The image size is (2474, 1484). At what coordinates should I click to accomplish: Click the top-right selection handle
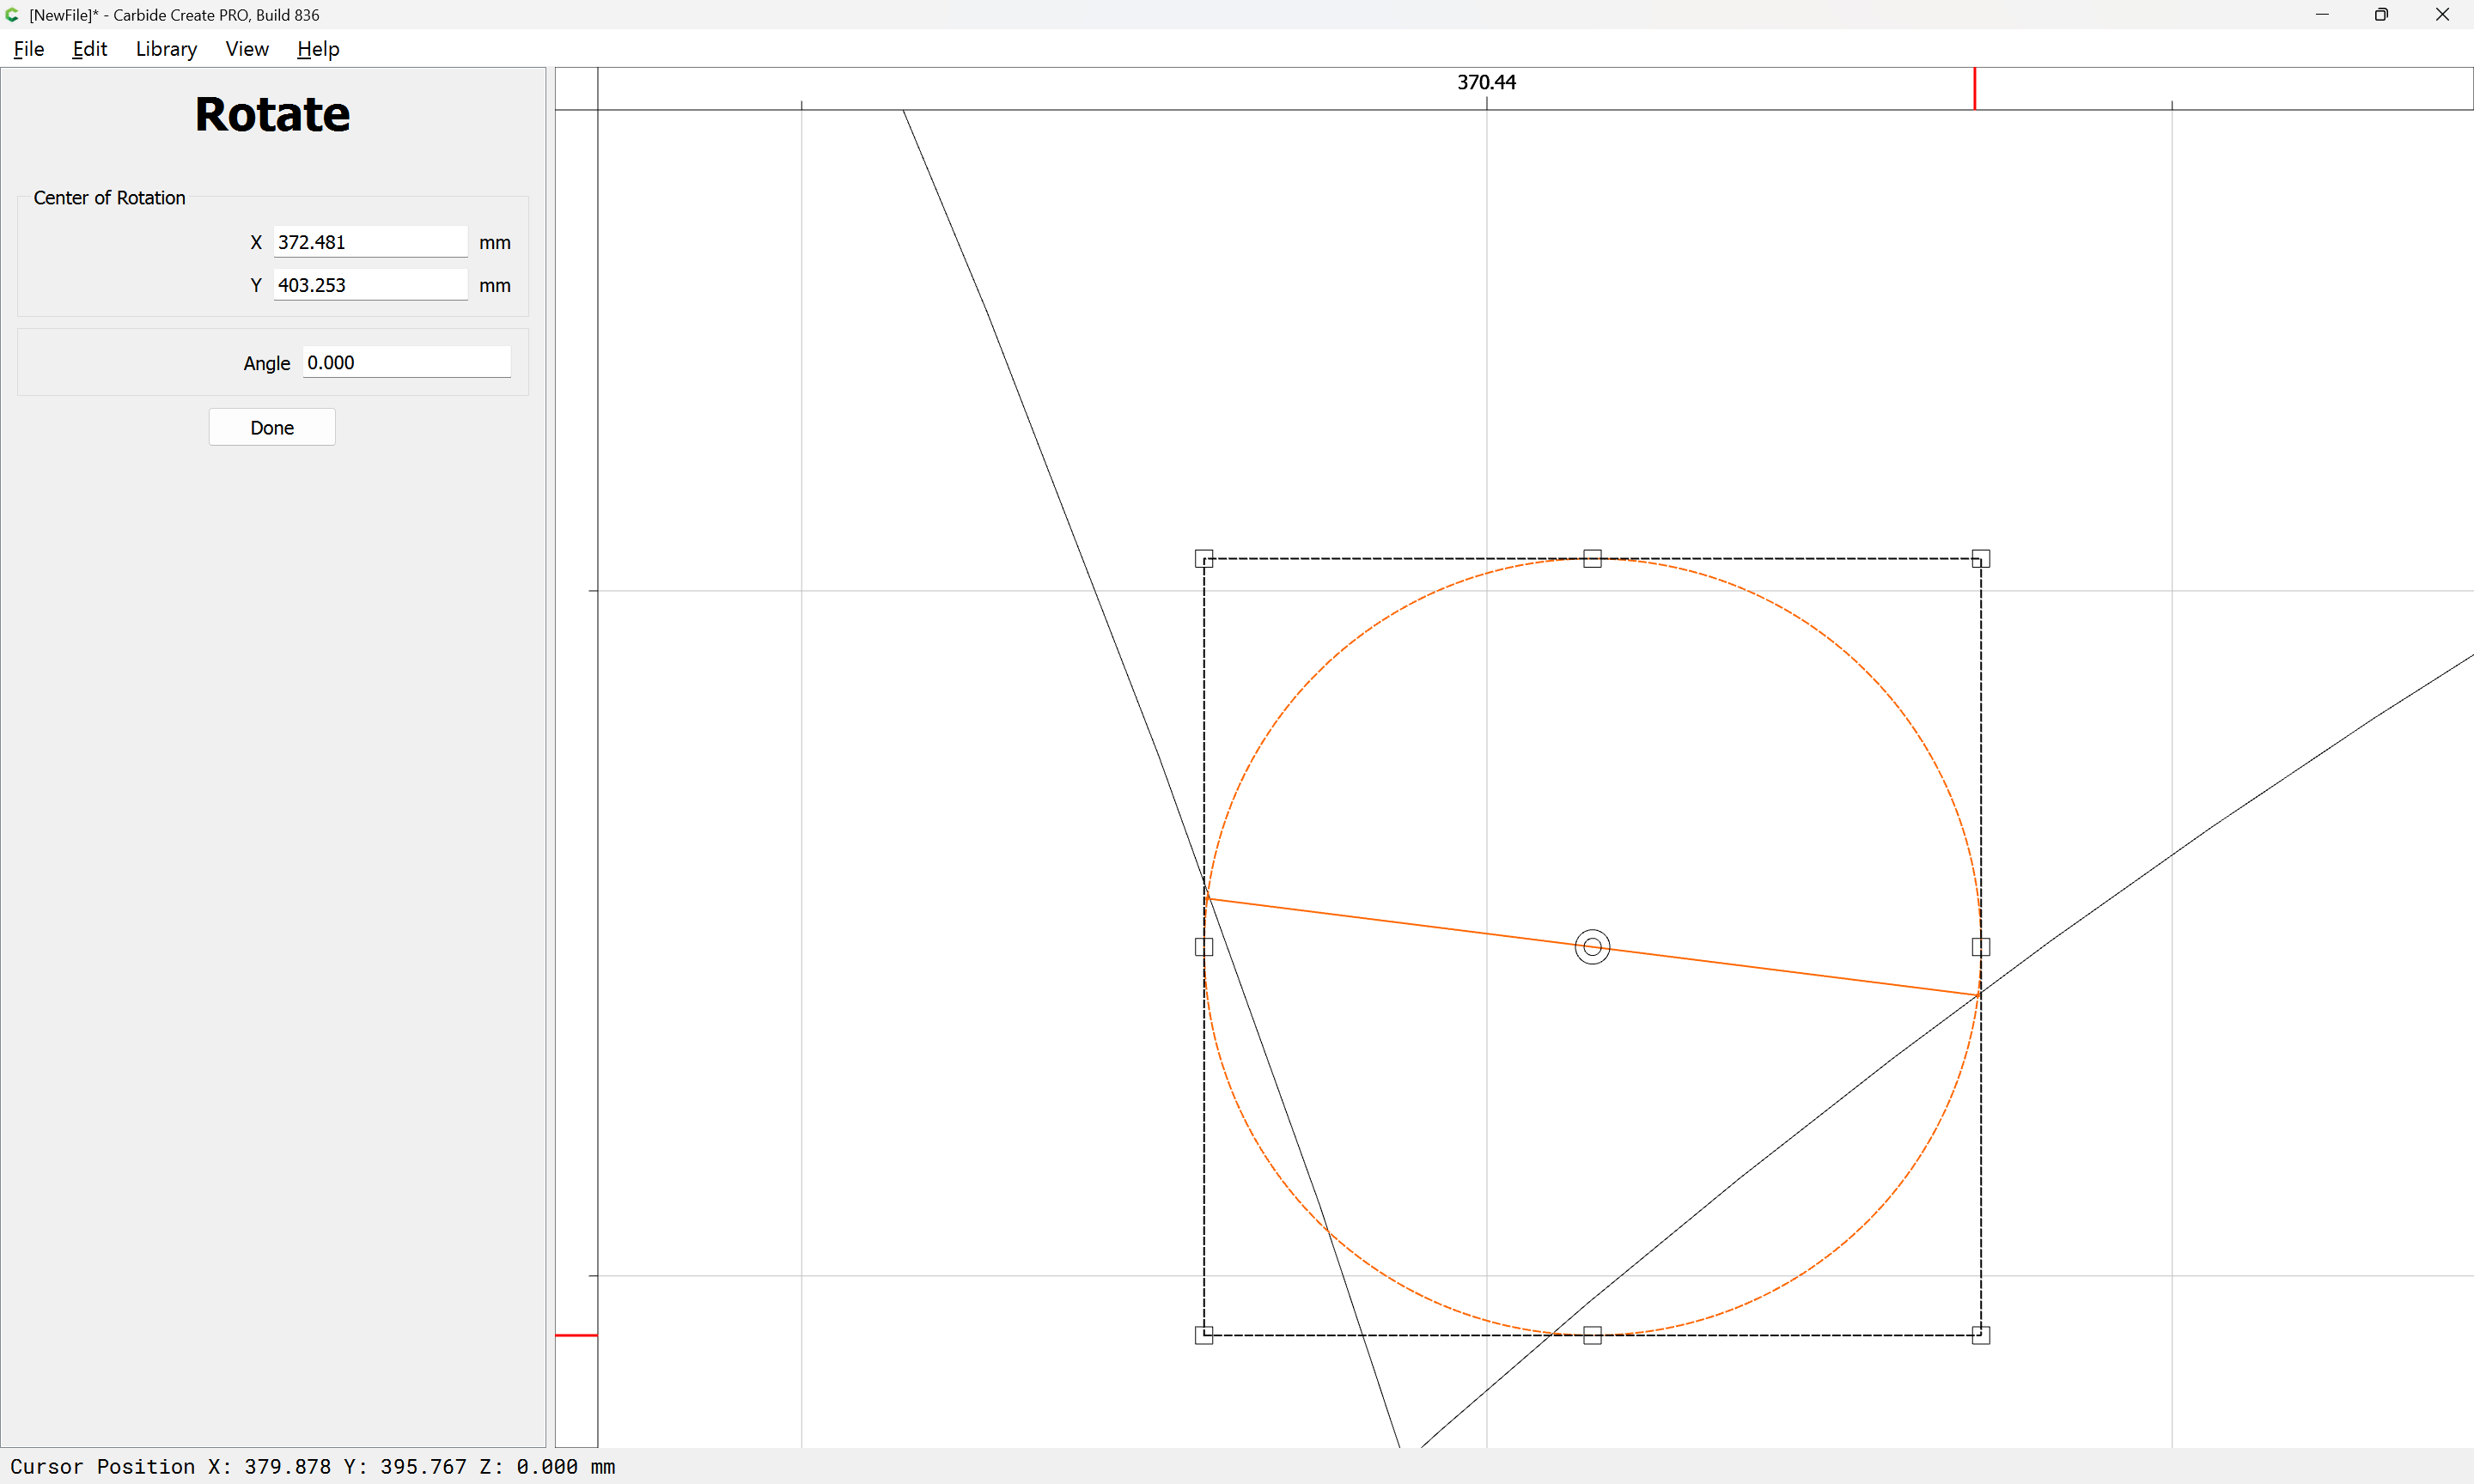(1980, 558)
